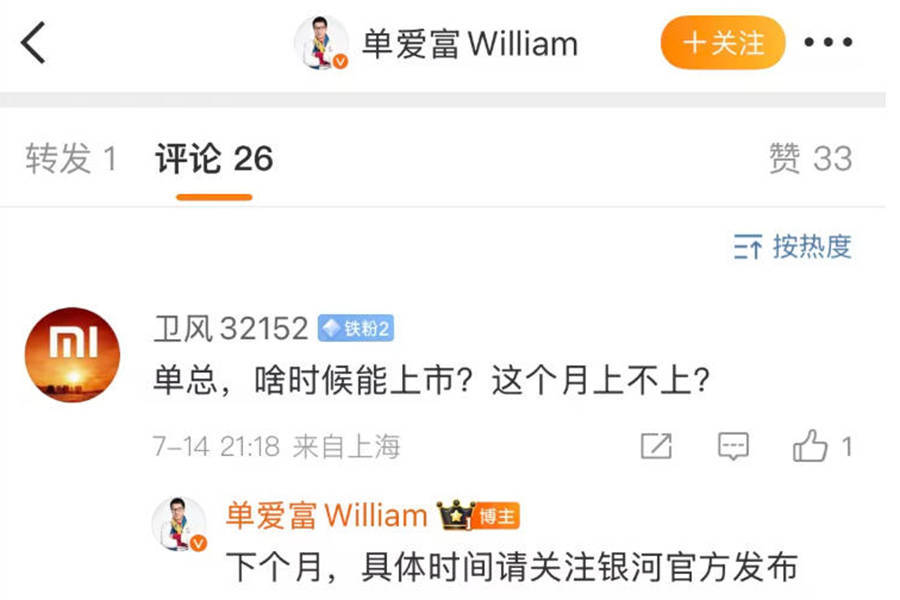Tap the reply bubble icon under the comment

click(734, 446)
